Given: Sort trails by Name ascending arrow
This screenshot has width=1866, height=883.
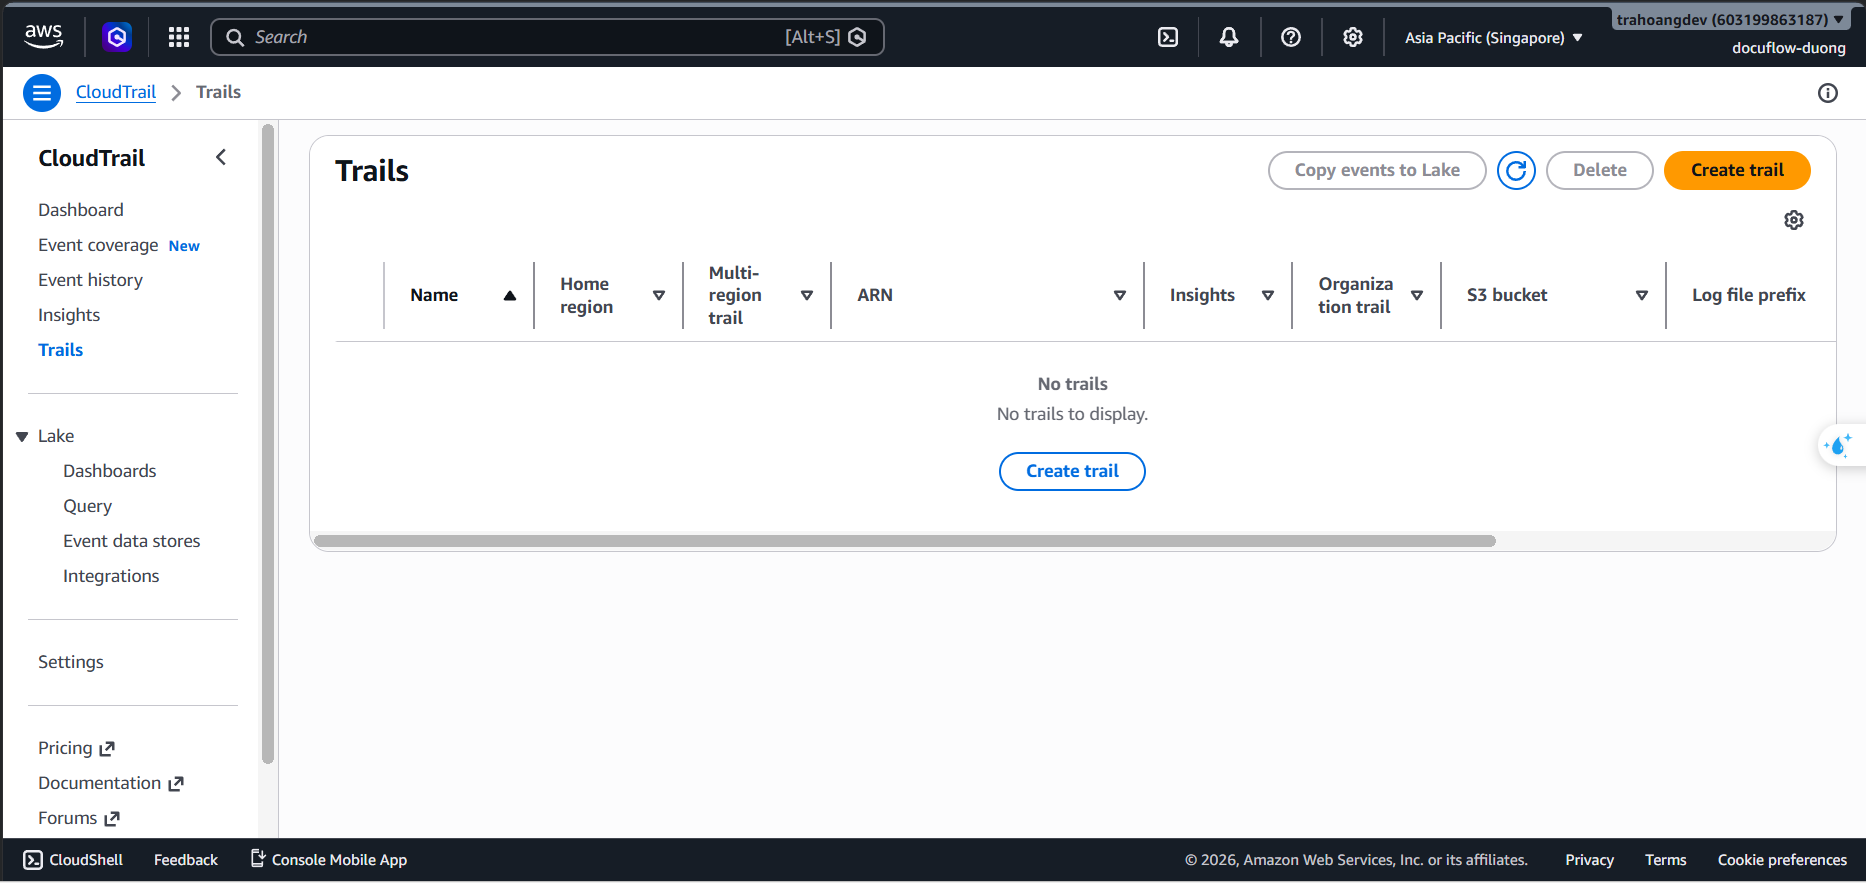Looking at the screenshot, I should 510,295.
